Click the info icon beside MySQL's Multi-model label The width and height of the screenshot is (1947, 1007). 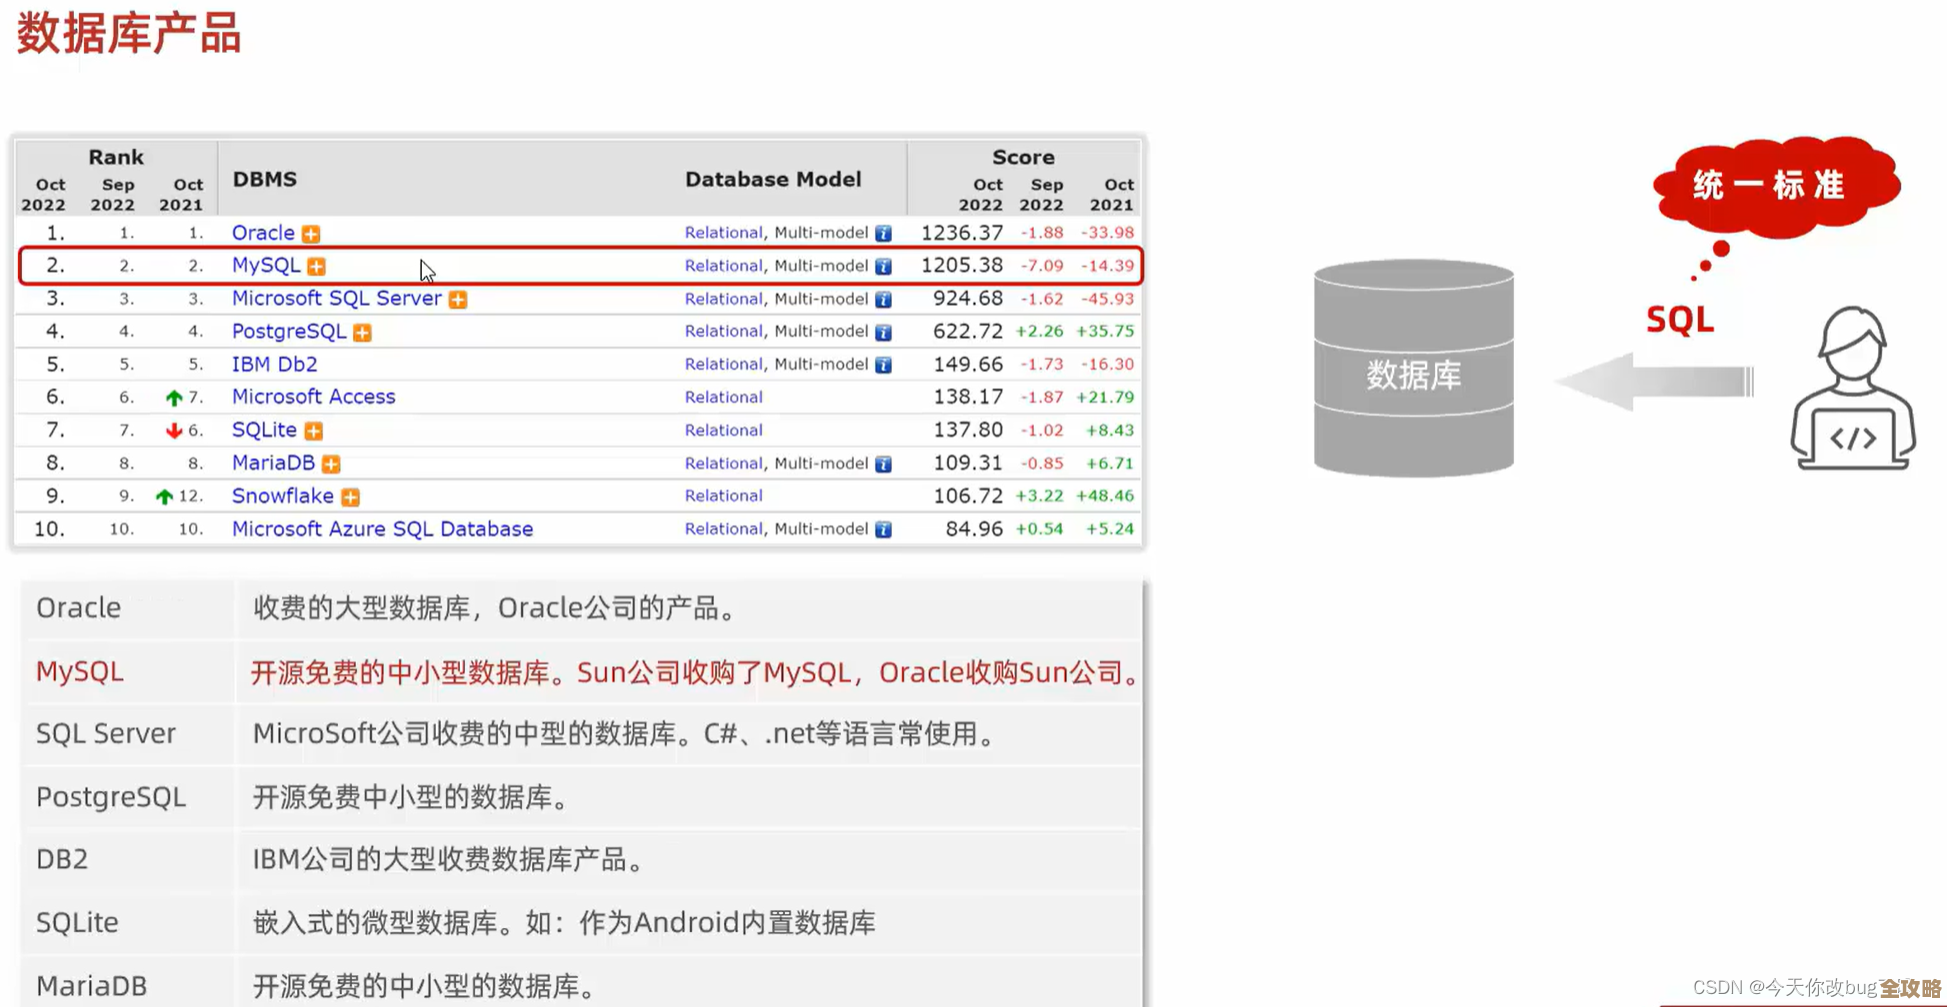[x=883, y=265]
